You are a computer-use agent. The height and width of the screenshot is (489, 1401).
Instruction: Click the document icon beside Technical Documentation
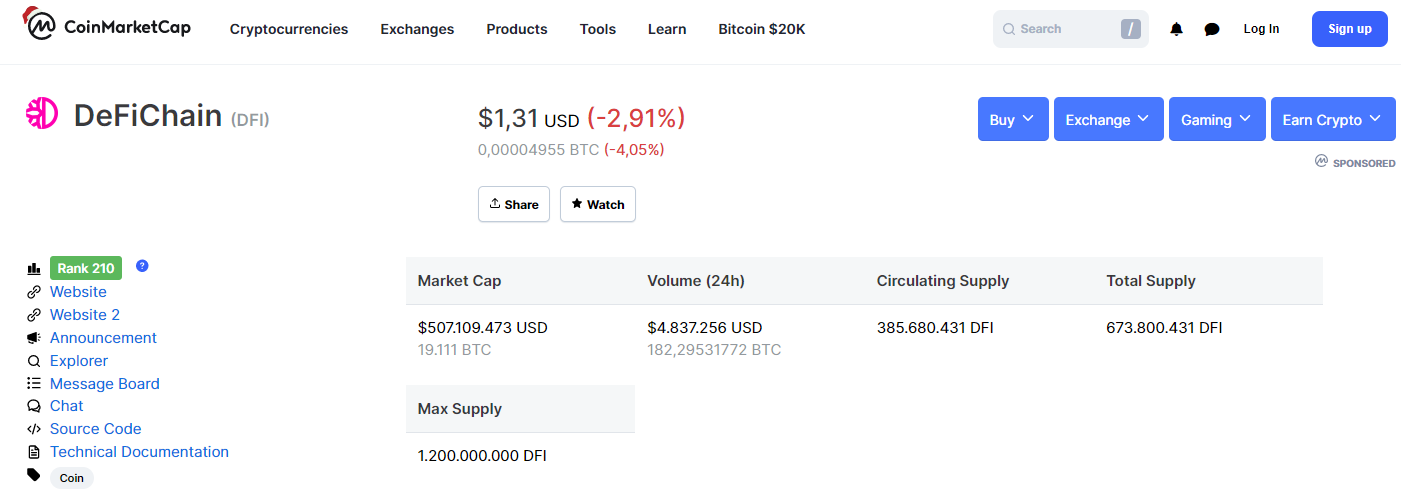tap(34, 452)
